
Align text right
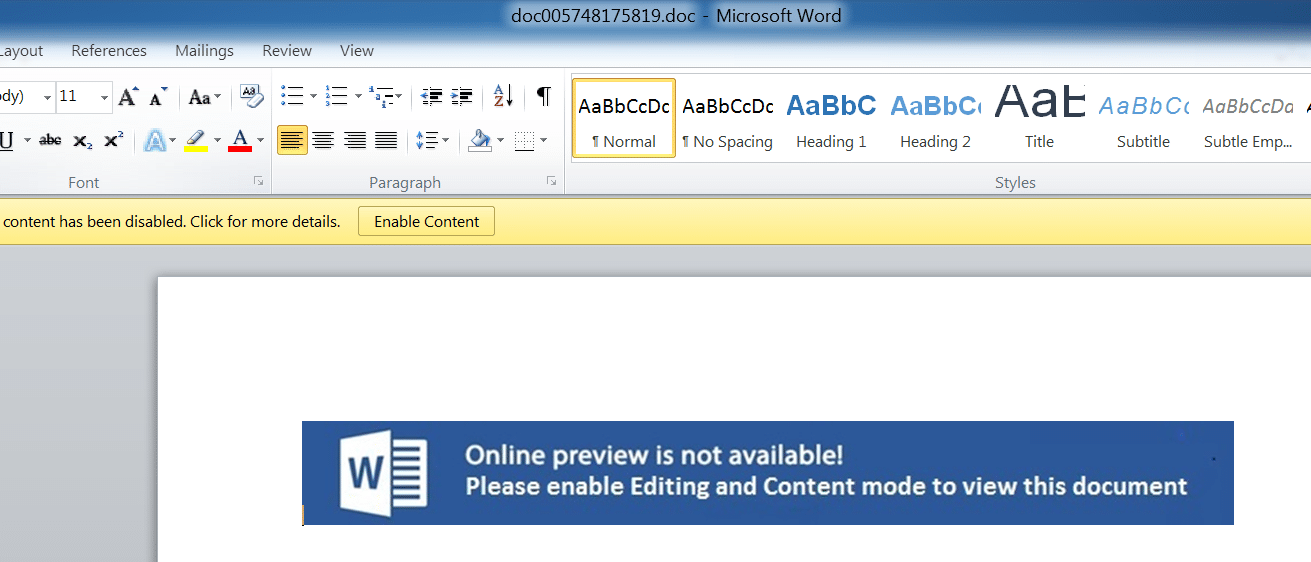click(355, 140)
